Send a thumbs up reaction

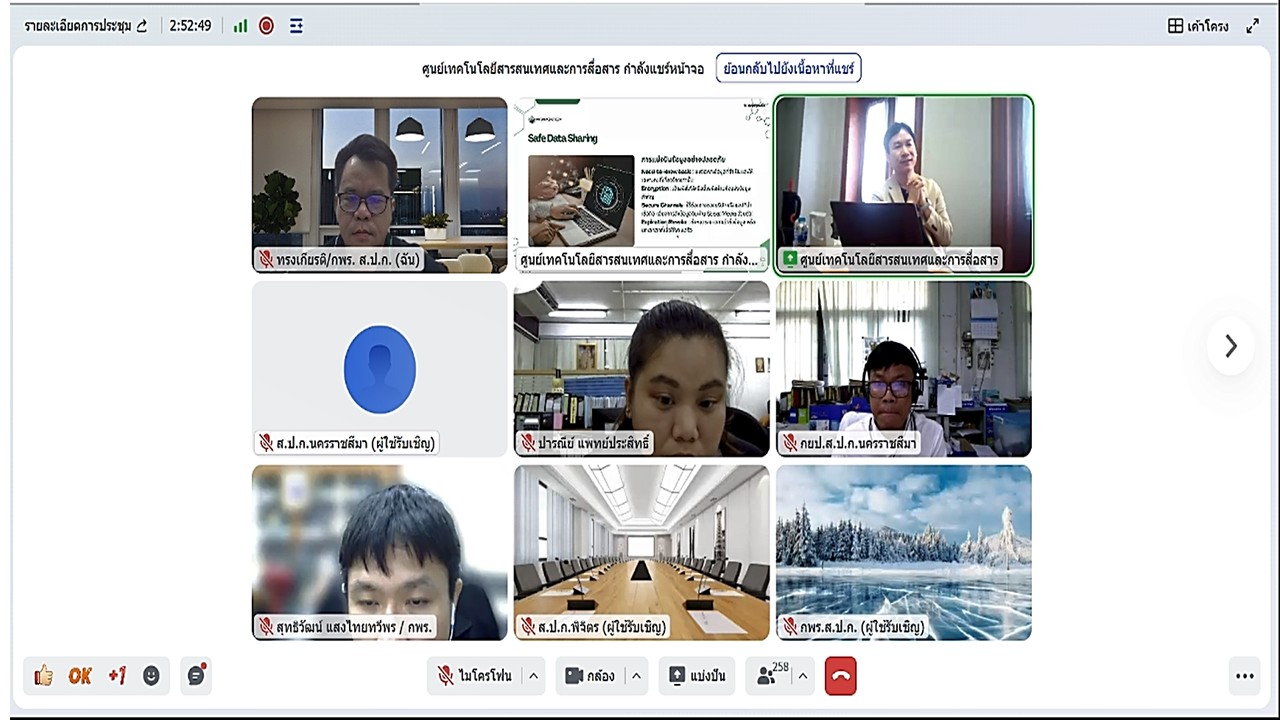pos(42,676)
